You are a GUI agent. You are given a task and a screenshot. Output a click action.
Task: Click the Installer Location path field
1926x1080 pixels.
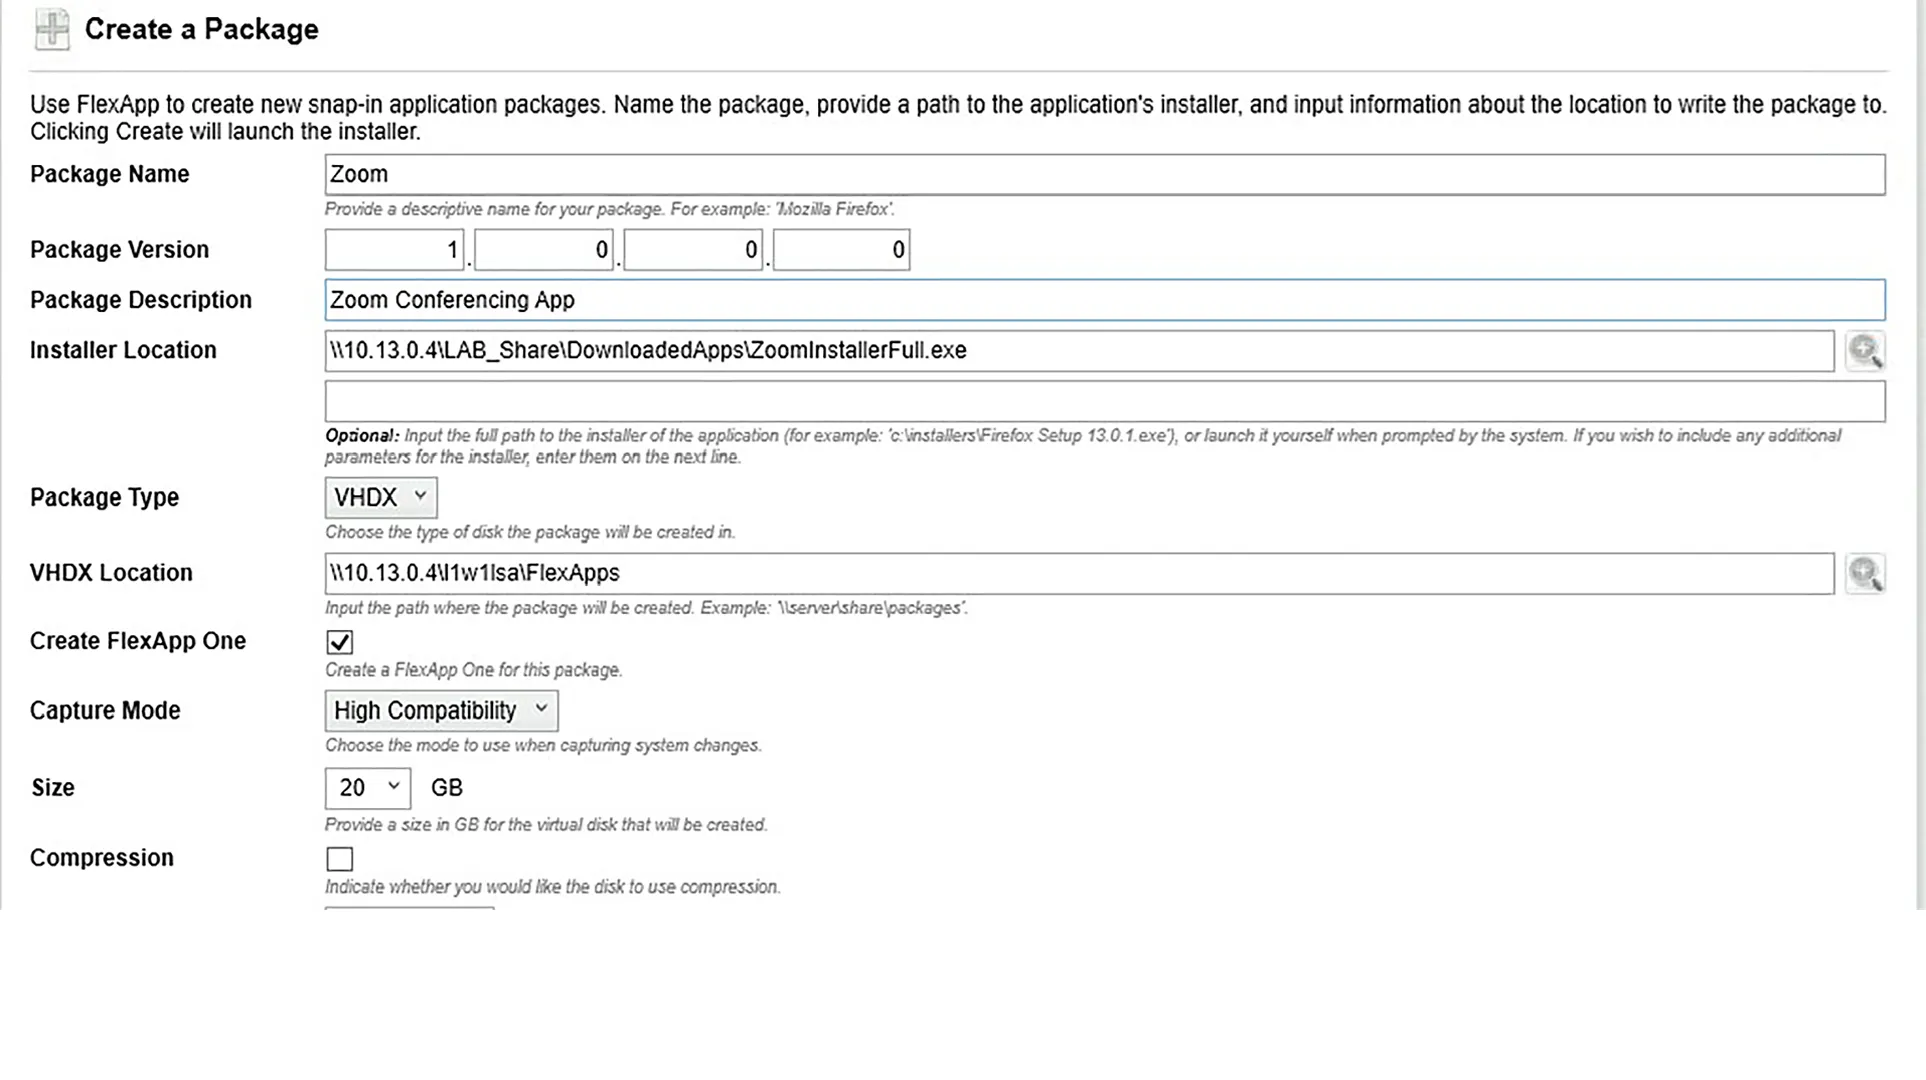[x=1080, y=351]
